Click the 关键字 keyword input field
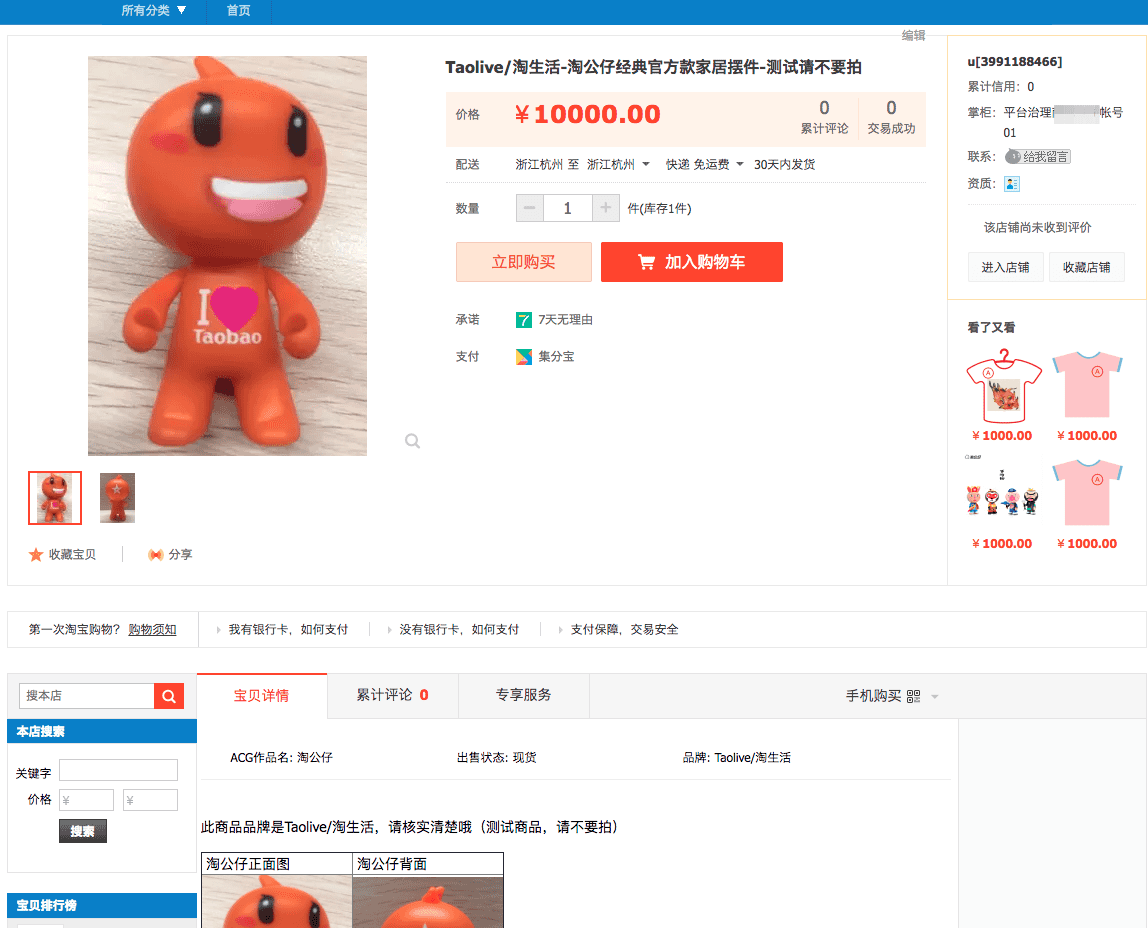1148x928 pixels. [119, 770]
